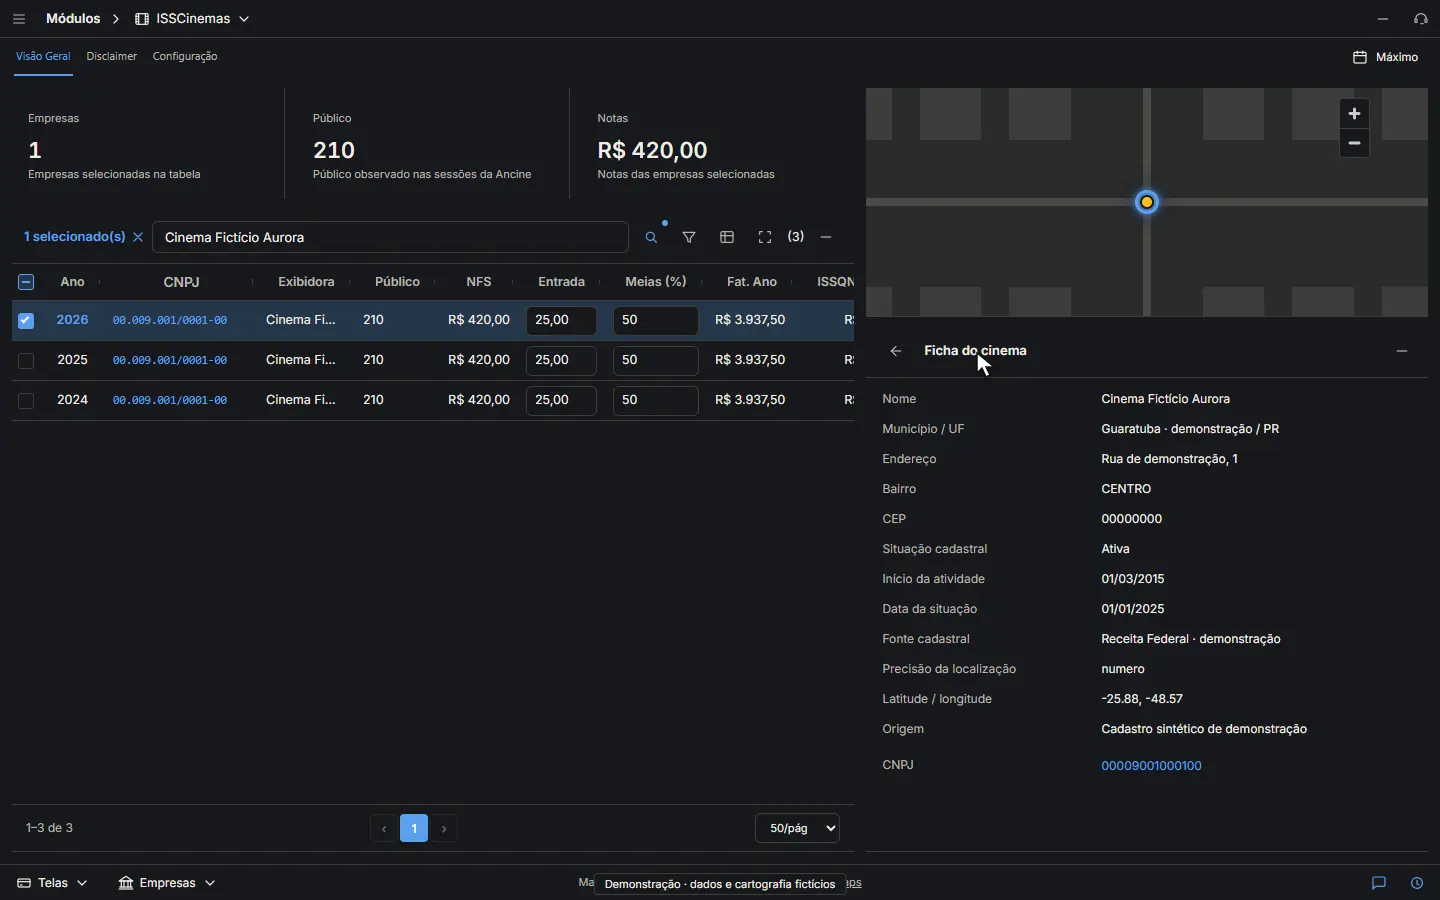Sort by the Público column header

pyautogui.click(x=397, y=282)
